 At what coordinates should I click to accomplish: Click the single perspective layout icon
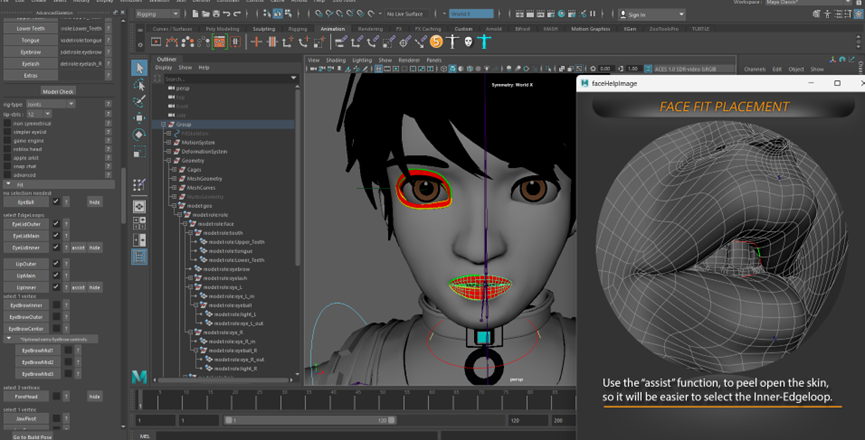tap(139, 206)
